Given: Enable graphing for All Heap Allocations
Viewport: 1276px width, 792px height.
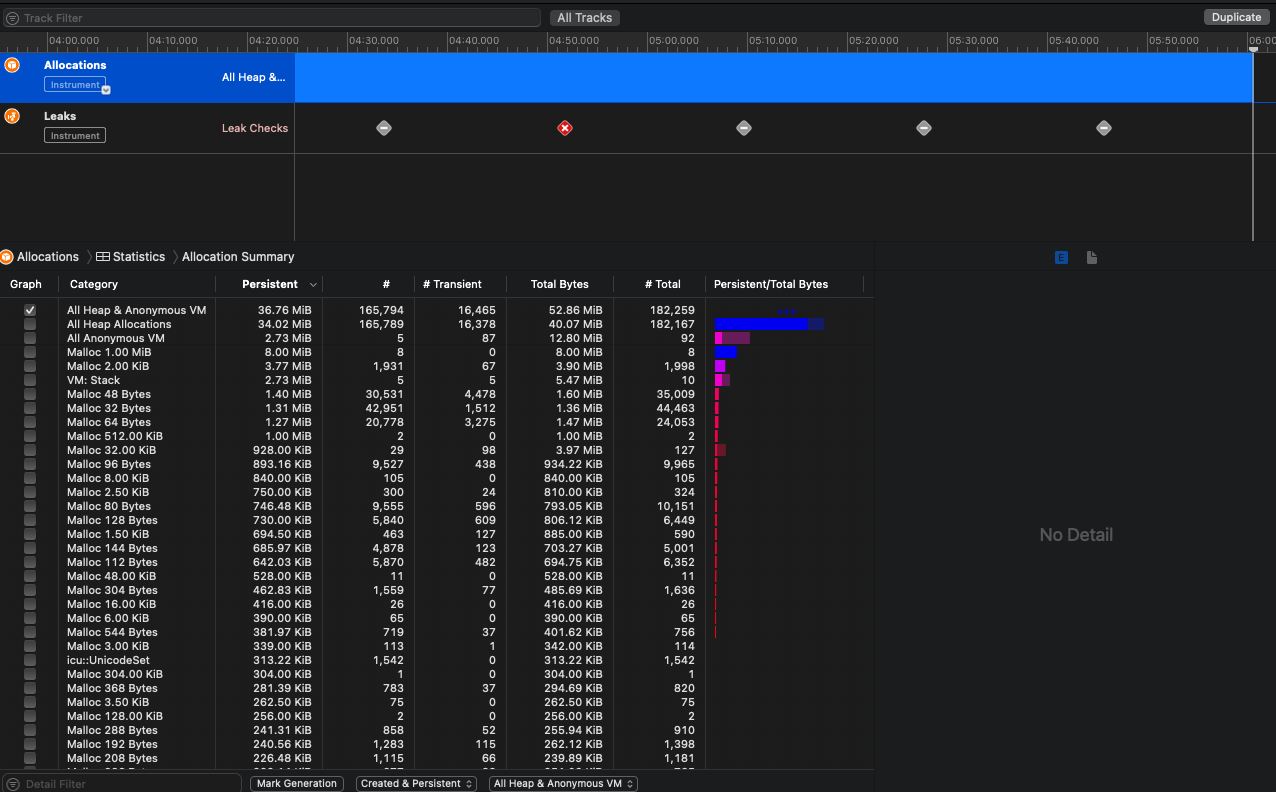Looking at the screenshot, I should [29, 324].
